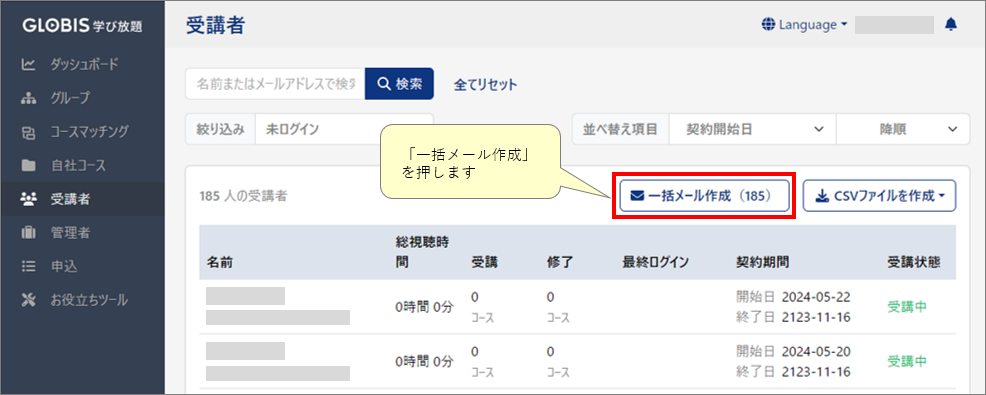Open the 降順 sort order dropdown

click(903, 130)
